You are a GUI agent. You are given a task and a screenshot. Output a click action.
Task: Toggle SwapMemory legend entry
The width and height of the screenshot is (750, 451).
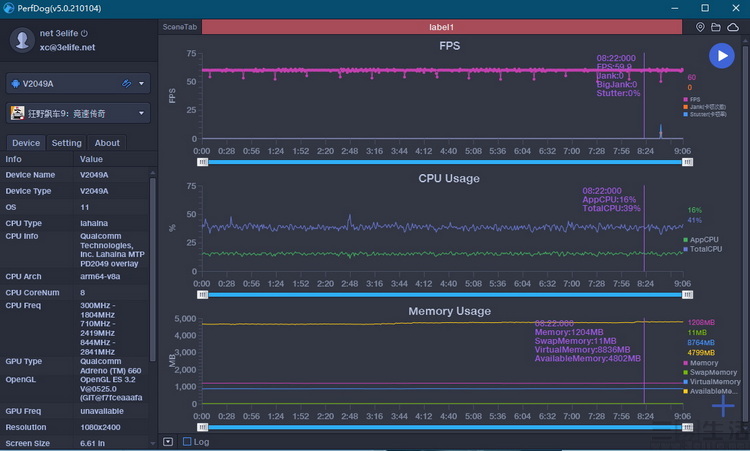[x=710, y=373]
